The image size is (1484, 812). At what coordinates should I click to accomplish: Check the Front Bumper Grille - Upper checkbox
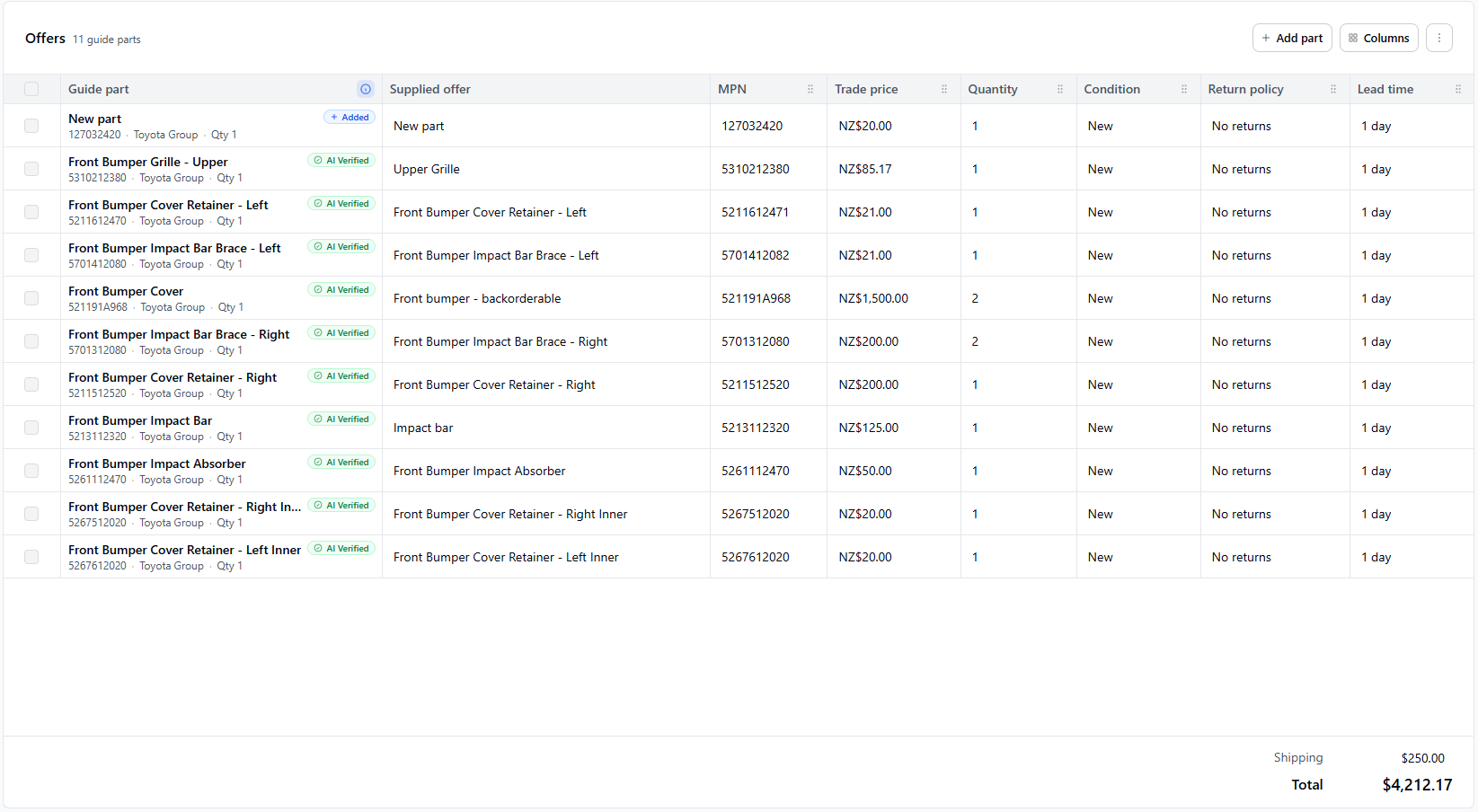[x=31, y=169]
